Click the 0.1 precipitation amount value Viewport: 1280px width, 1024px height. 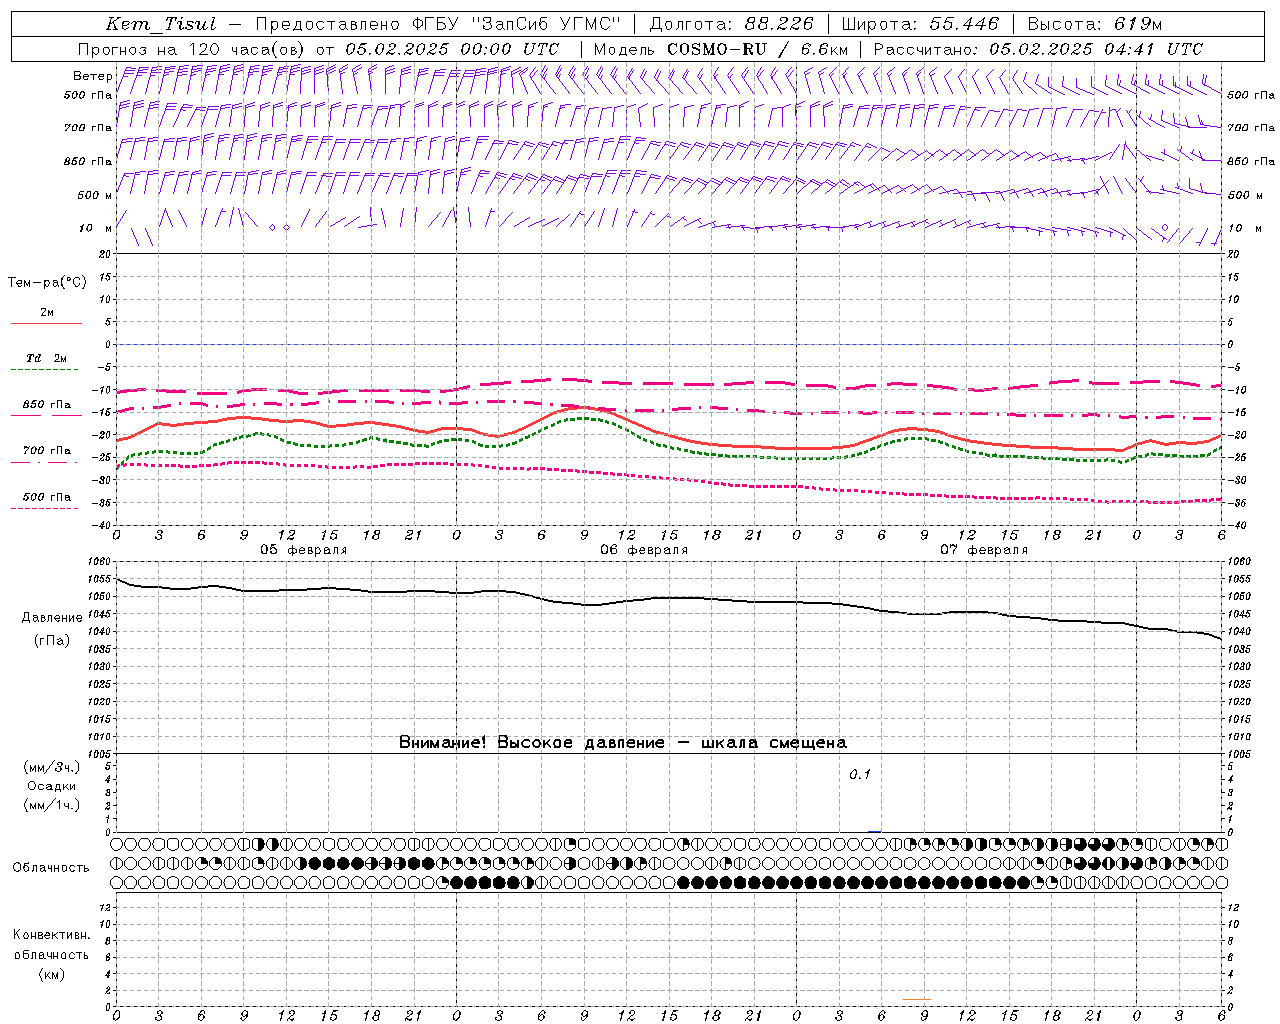[860, 775]
